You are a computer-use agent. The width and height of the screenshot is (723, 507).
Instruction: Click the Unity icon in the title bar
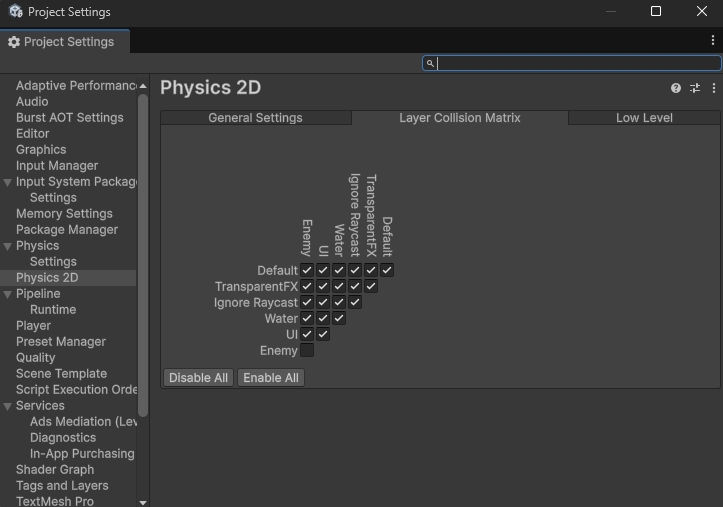[16, 11]
